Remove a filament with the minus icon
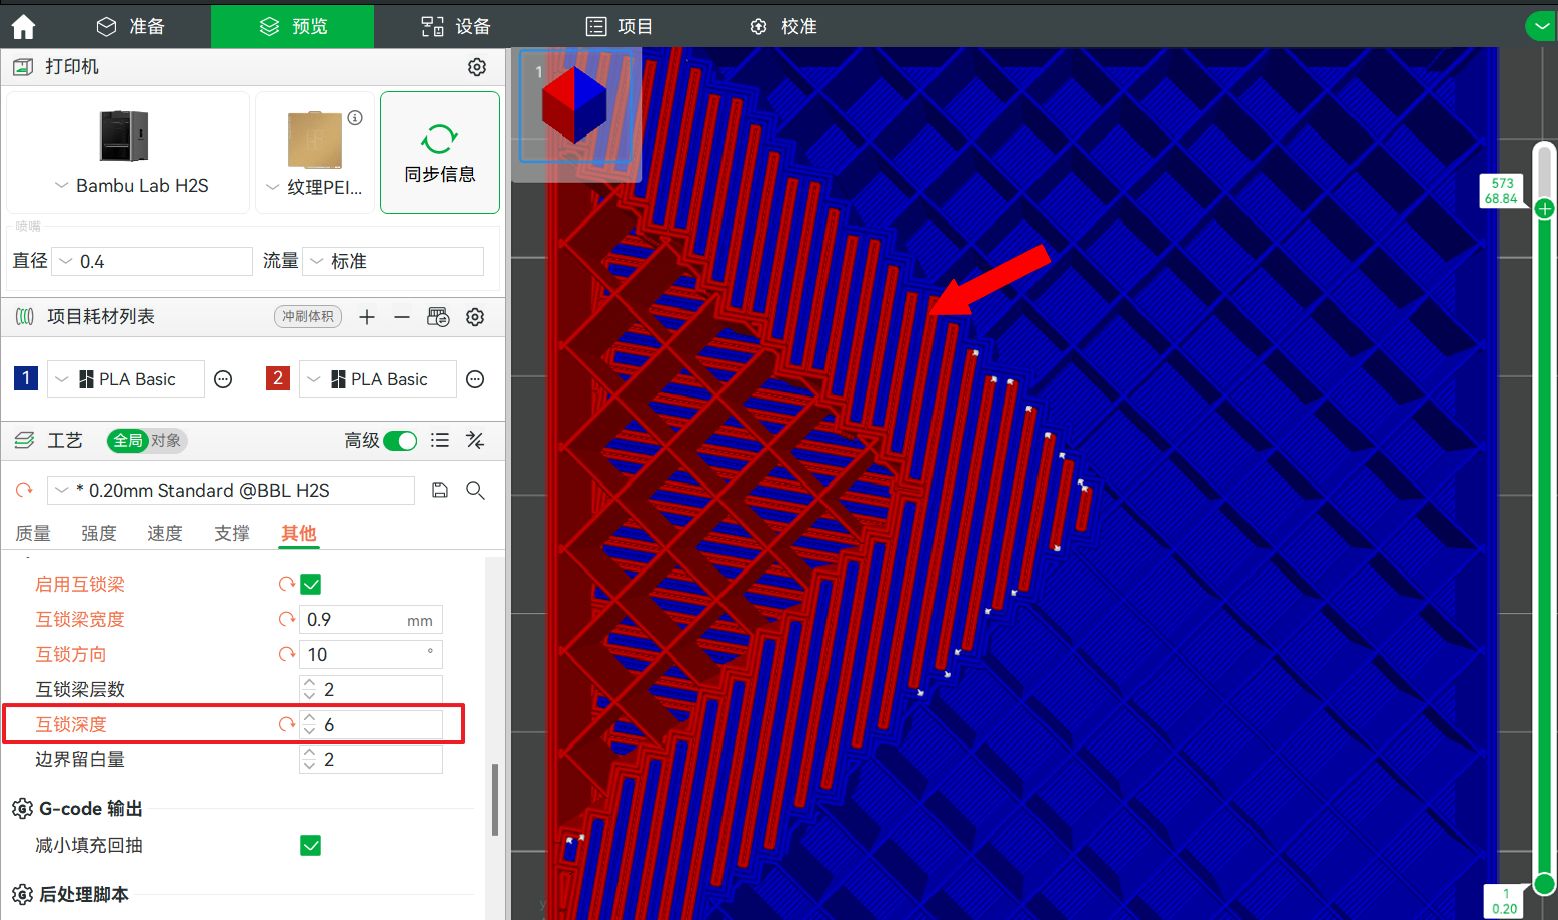 tap(401, 317)
